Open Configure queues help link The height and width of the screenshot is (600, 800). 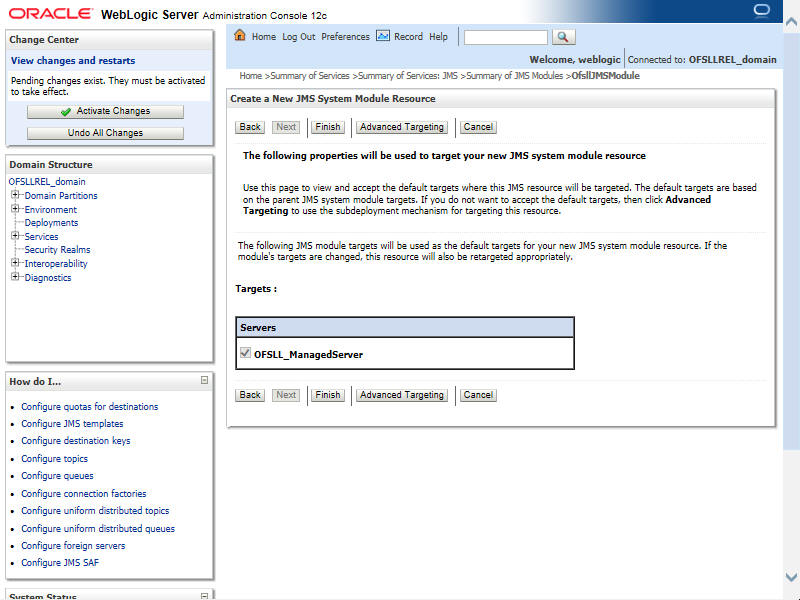(57, 476)
